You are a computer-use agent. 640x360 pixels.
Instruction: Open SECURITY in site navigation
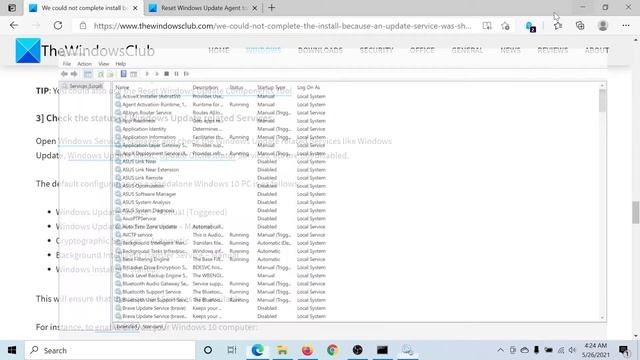point(376,50)
